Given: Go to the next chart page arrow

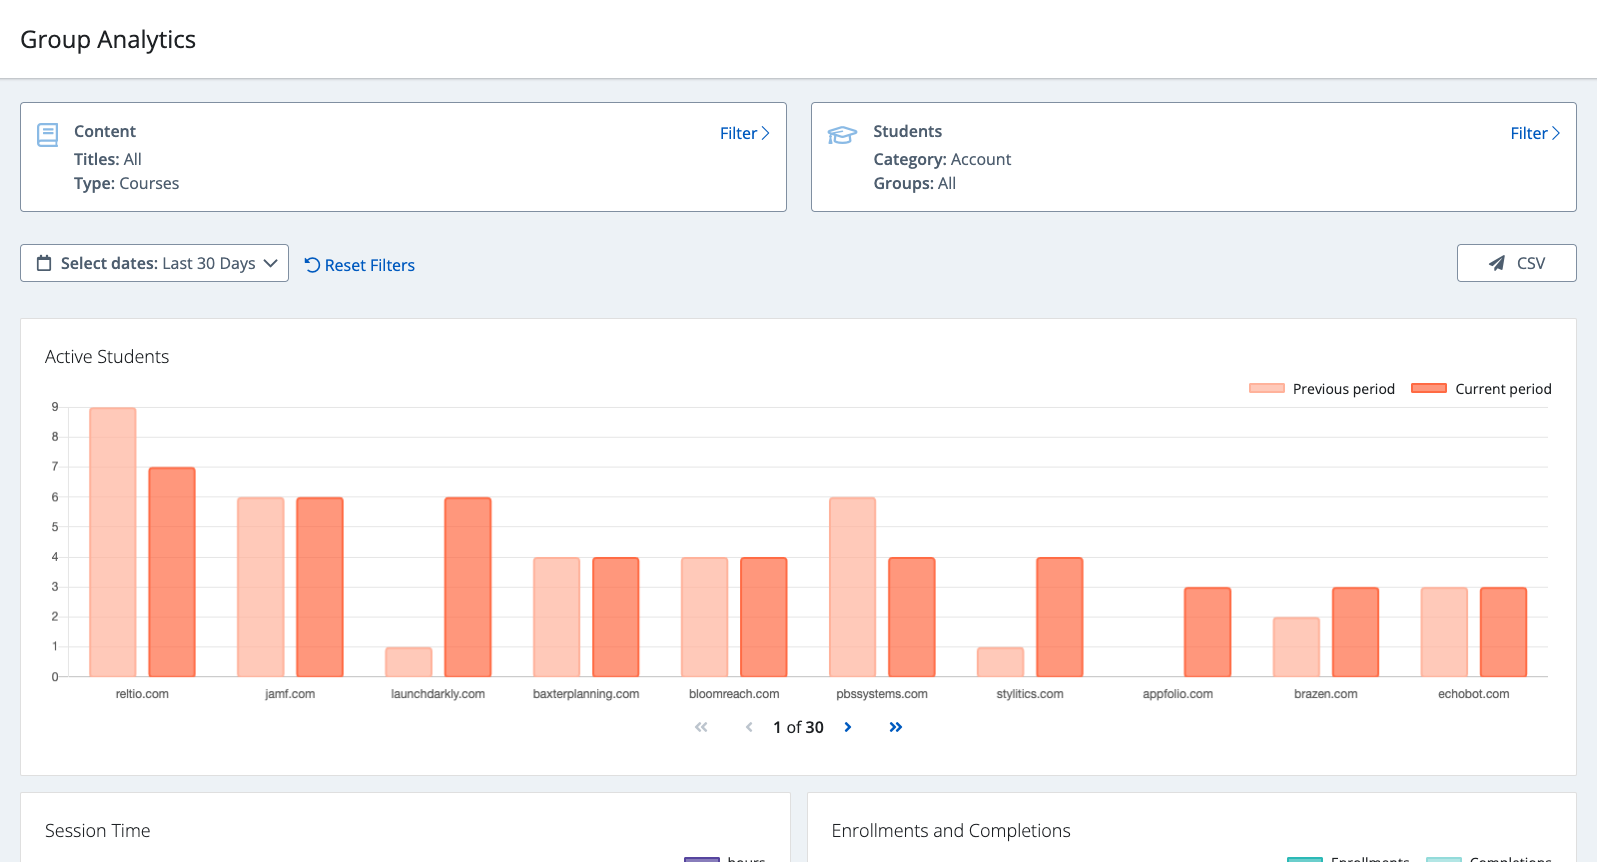Looking at the screenshot, I should click(x=848, y=727).
